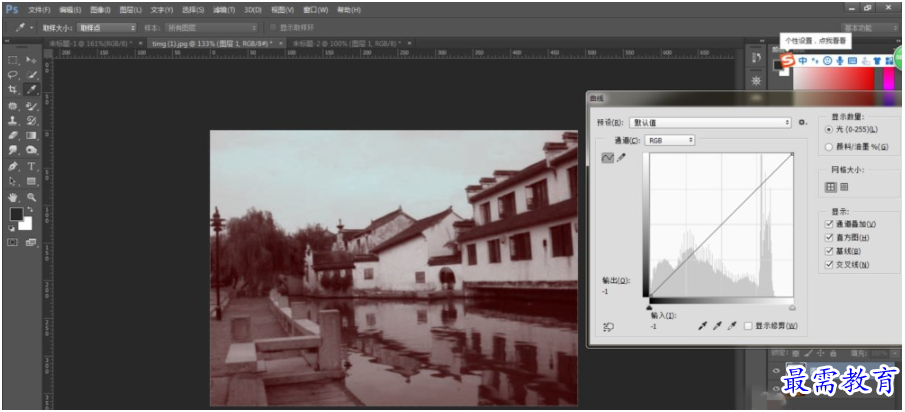The height and width of the screenshot is (412, 905).
Task: Select the Quick Selection tool
Action: tap(31, 75)
